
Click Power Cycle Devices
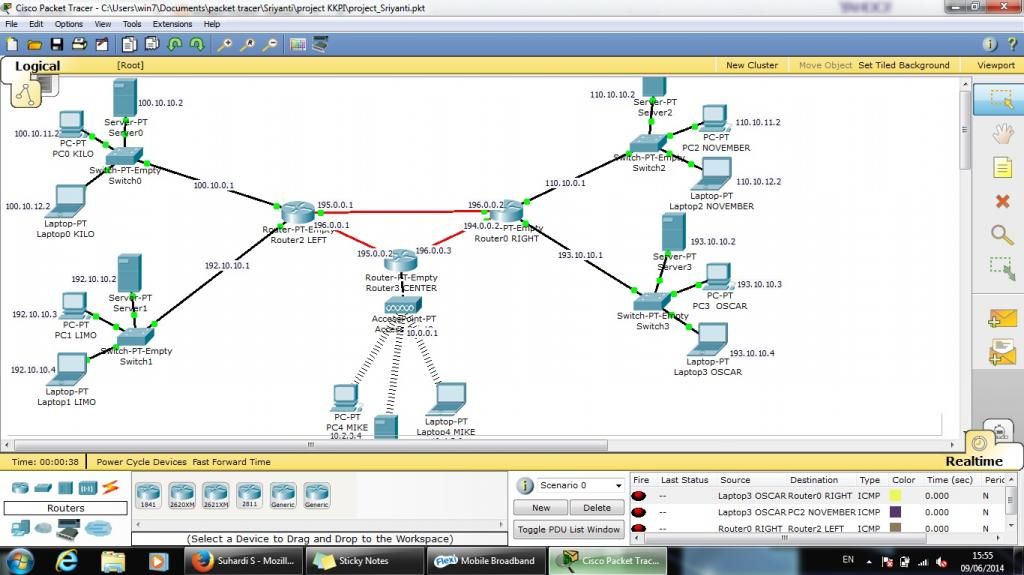(141, 462)
